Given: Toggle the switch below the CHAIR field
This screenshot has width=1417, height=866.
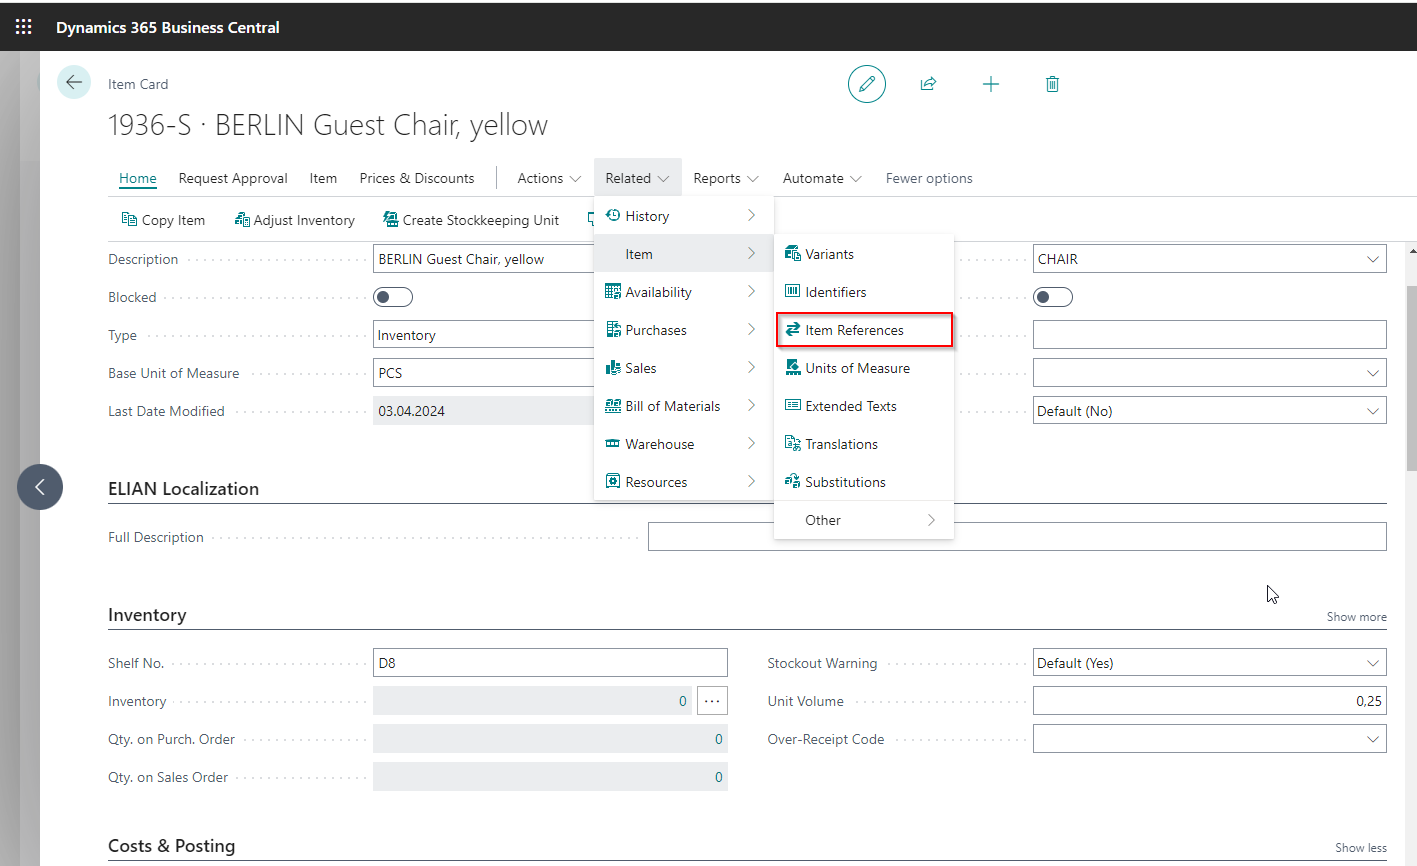Looking at the screenshot, I should point(1053,297).
